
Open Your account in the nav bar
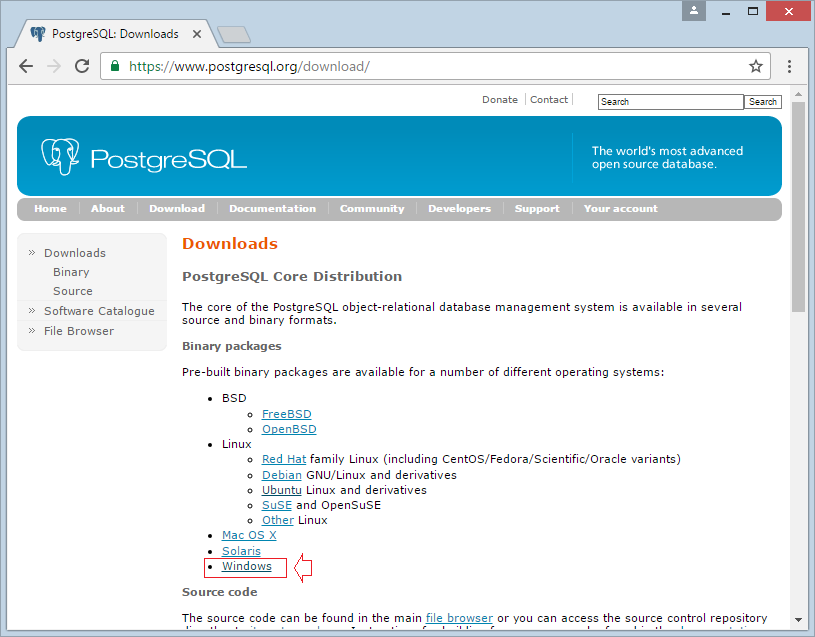(621, 208)
